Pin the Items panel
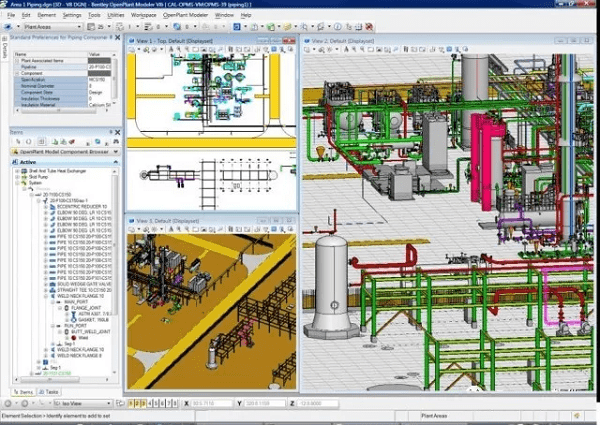The height and width of the screenshot is (425, 600). pyautogui.click(x=113, y=132)
